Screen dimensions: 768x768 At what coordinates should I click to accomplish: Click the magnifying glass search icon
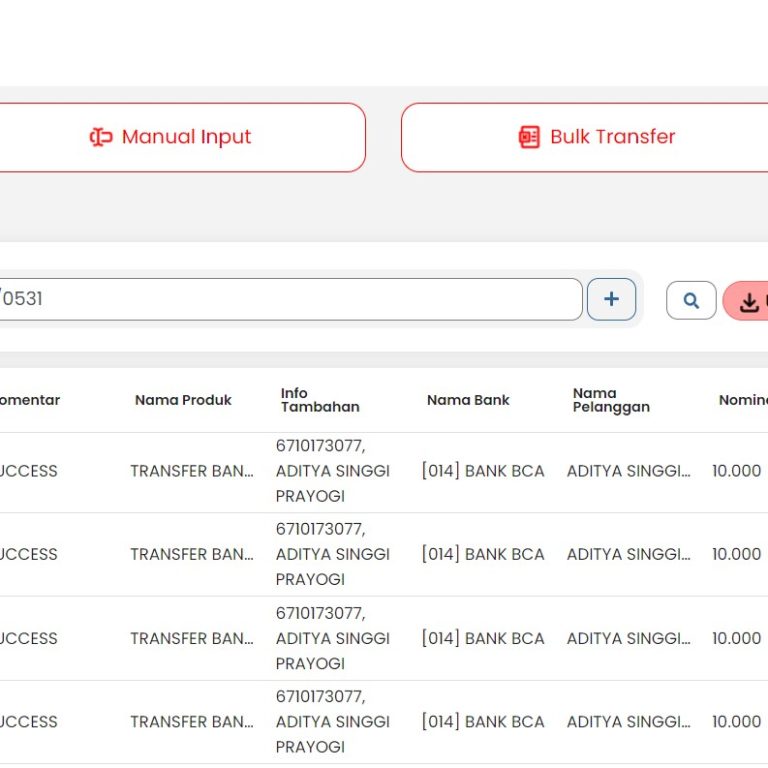point(691,300)
